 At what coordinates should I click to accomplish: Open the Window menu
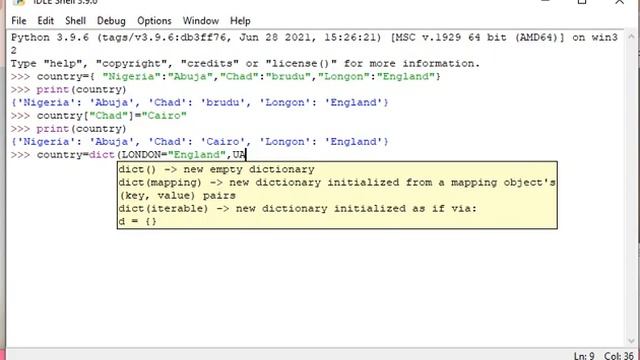pyautogui.click(x=200, y=21)
